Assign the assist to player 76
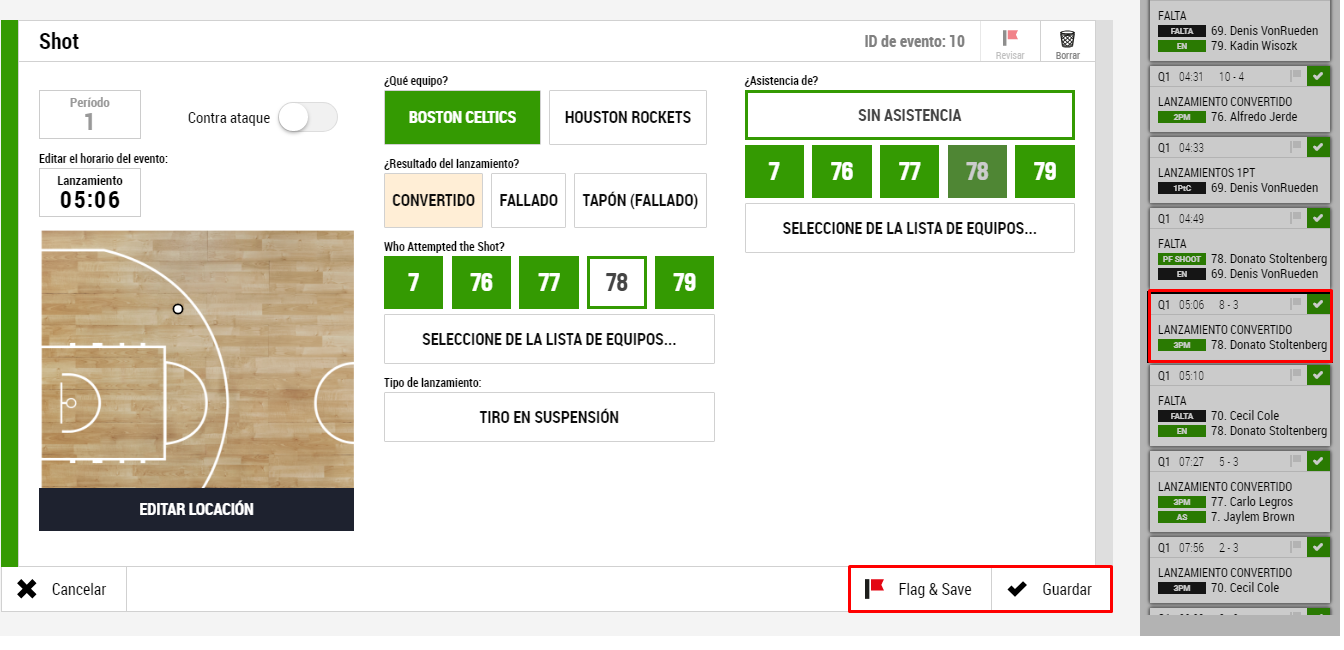The image size is (1344, 650). [x=842, y=171]
